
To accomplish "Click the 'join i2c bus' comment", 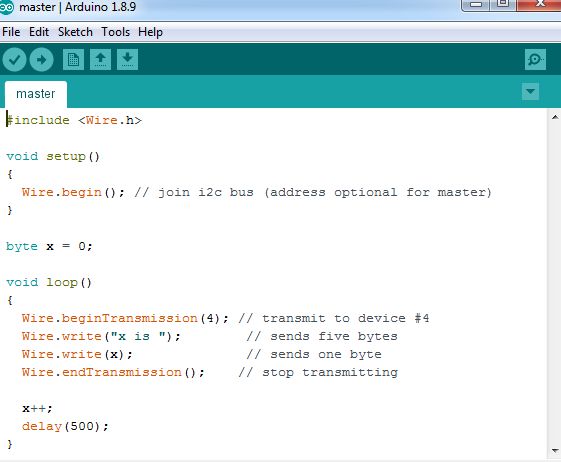I will click(313, 193).
